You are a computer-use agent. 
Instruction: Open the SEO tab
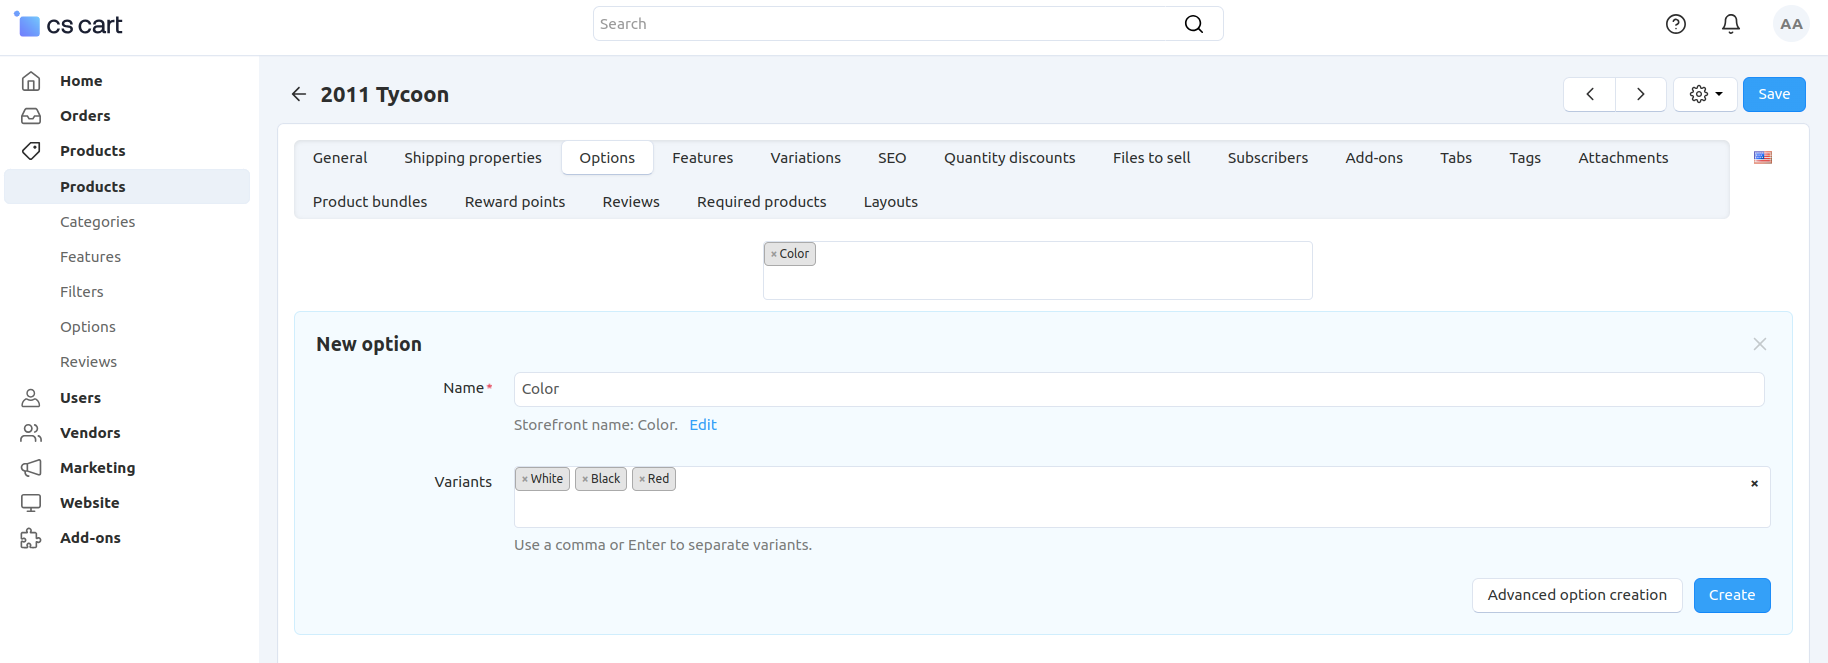[892, 158]
